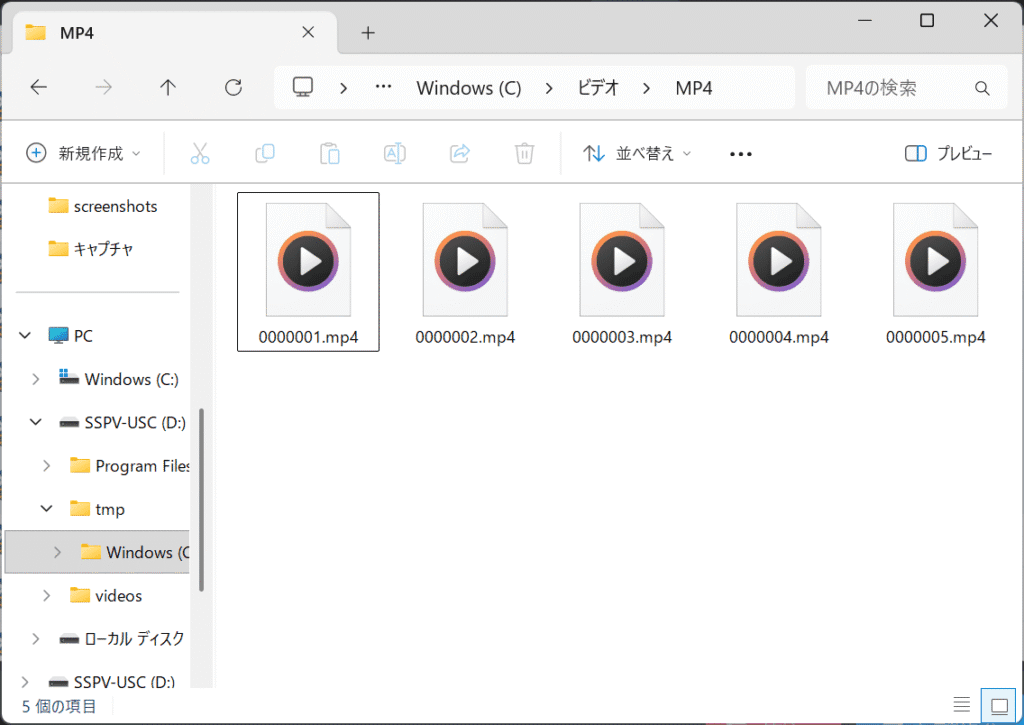Select file 0000005.mp4
Viewport: 1024px width, 725px height.
(935, 272)
